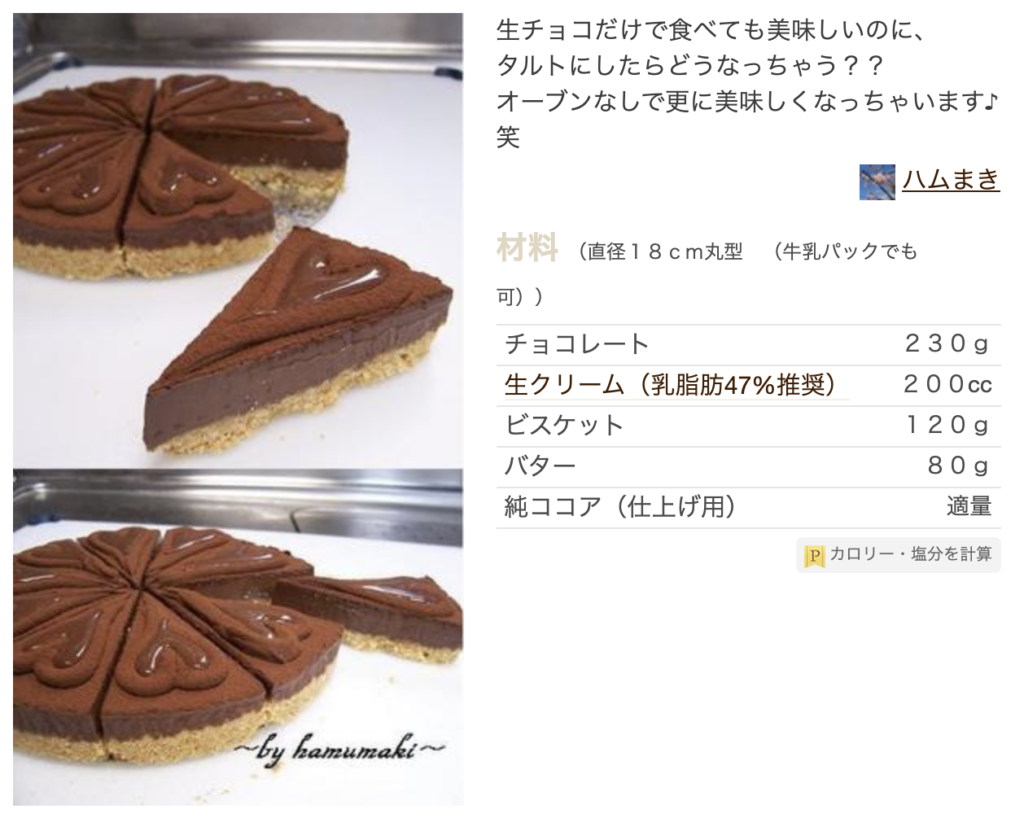Open the 生クリーム（乳脂肪47%推奨） ingredient link
This screenshot has height=822, width=1024.
(x=670, y=385)
